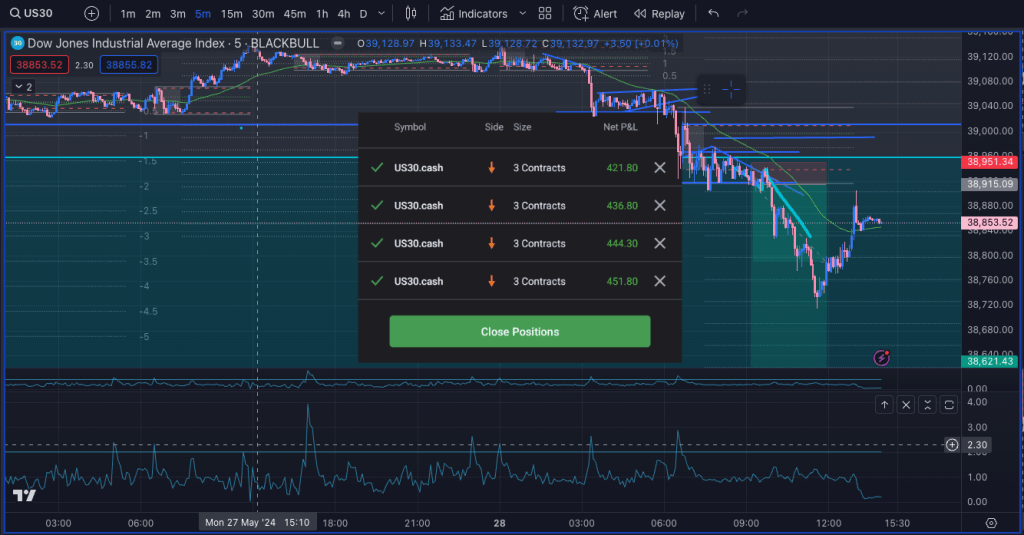Expand the timeframe dropdown arrow after D
The width and height of the screenshot is (1024, 535).
[383, 14]
